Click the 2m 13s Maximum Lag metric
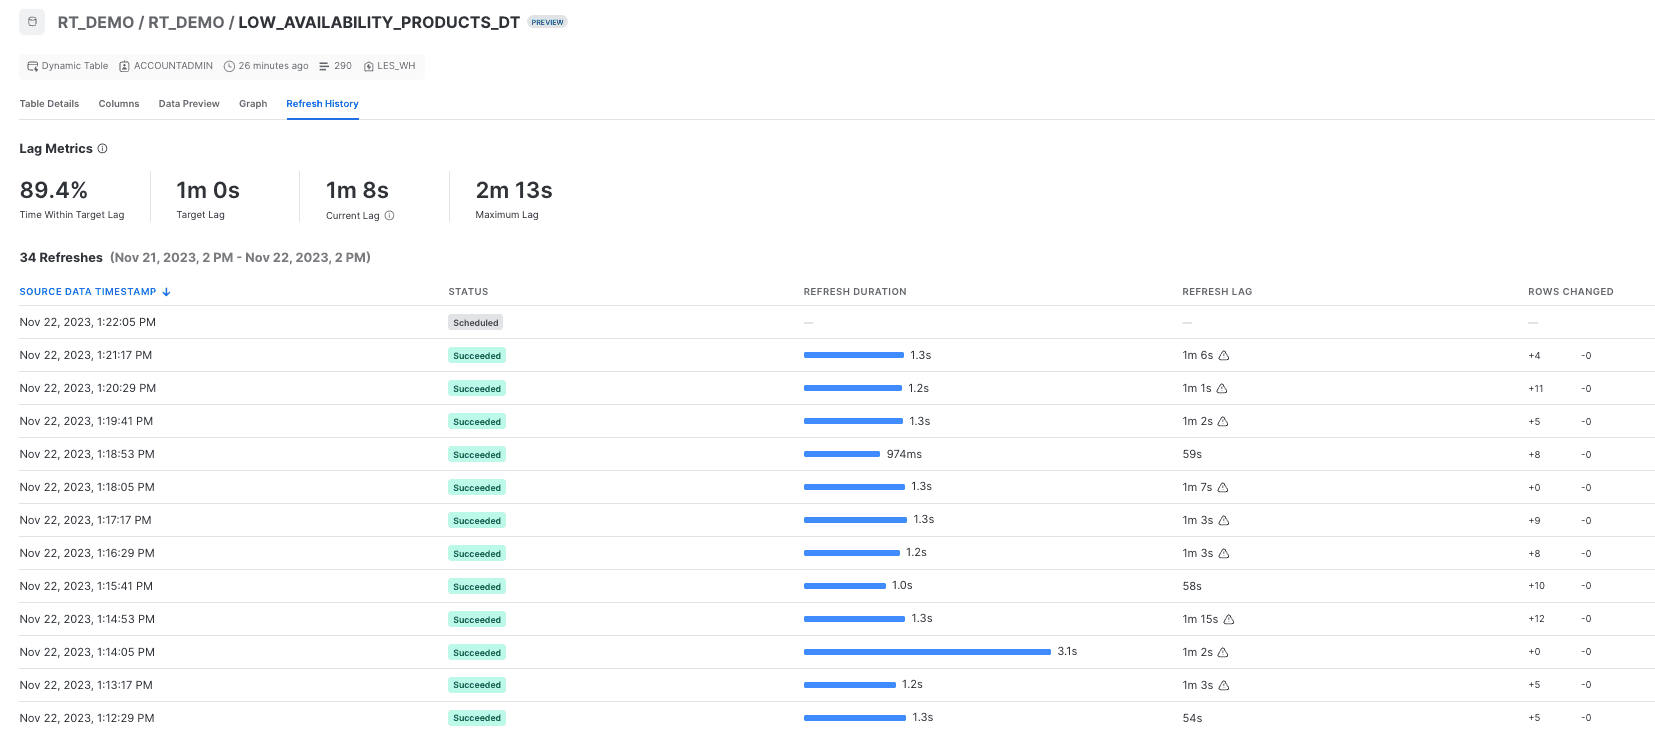 pyautogui.click(x=514, y=198)
